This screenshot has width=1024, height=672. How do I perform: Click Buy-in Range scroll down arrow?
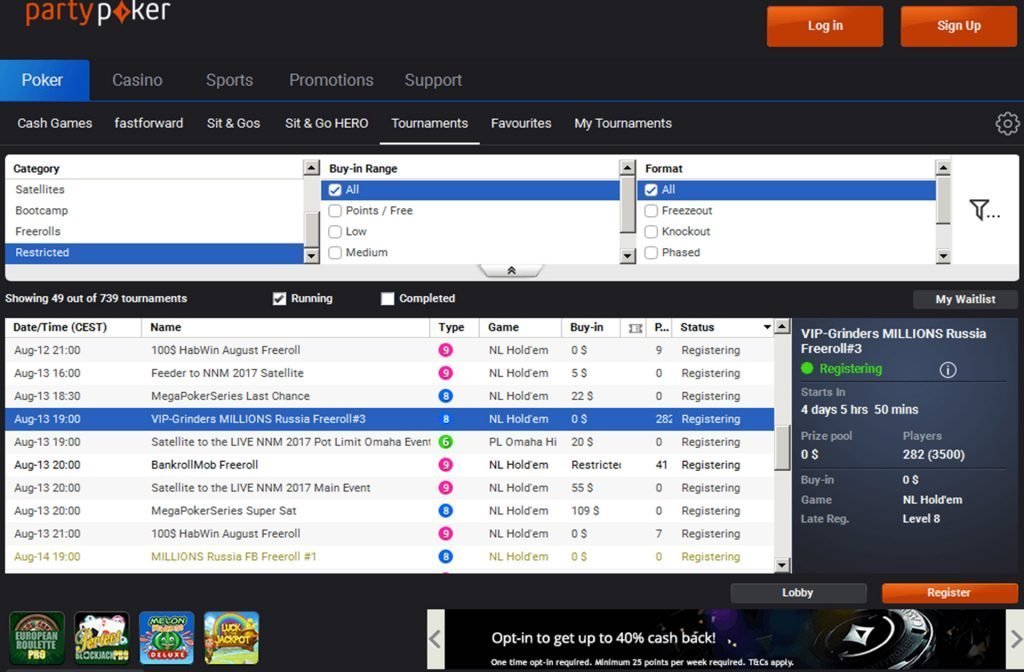click(x=628, y=255)
